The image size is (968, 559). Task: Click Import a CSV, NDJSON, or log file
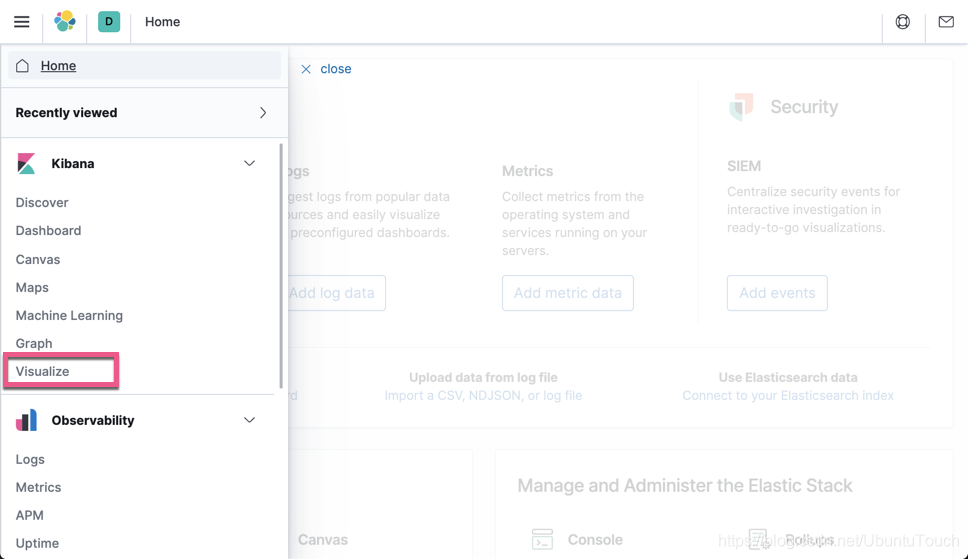(483, 395)
